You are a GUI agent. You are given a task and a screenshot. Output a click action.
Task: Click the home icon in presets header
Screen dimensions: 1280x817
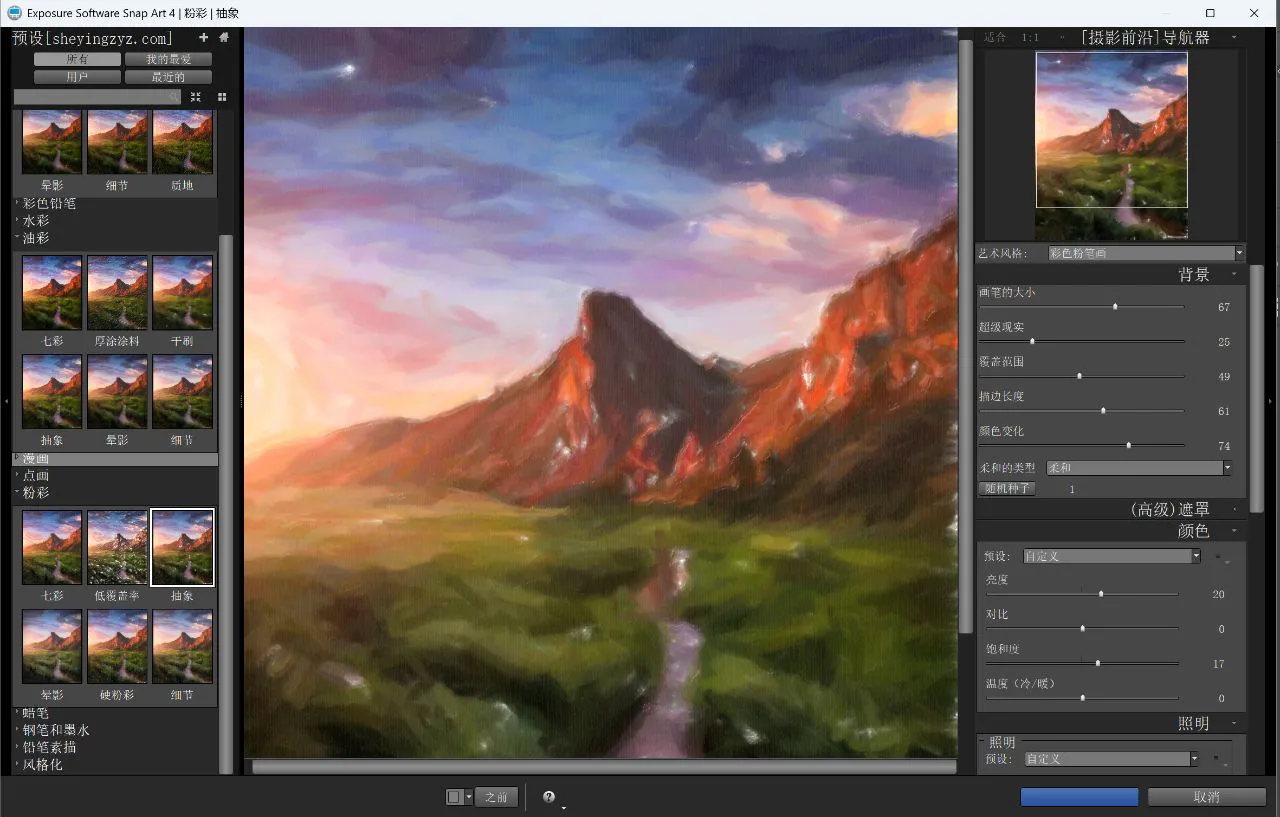point(223,38)
